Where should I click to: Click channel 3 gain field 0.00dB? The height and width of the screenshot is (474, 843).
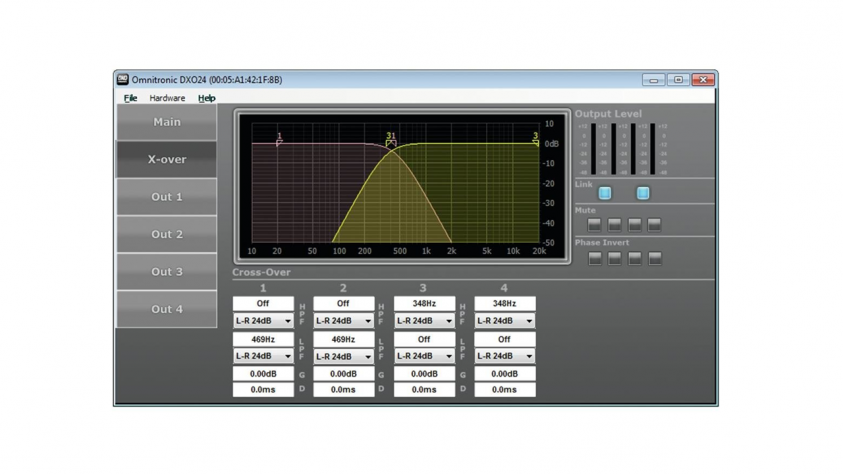pos(424,374)
